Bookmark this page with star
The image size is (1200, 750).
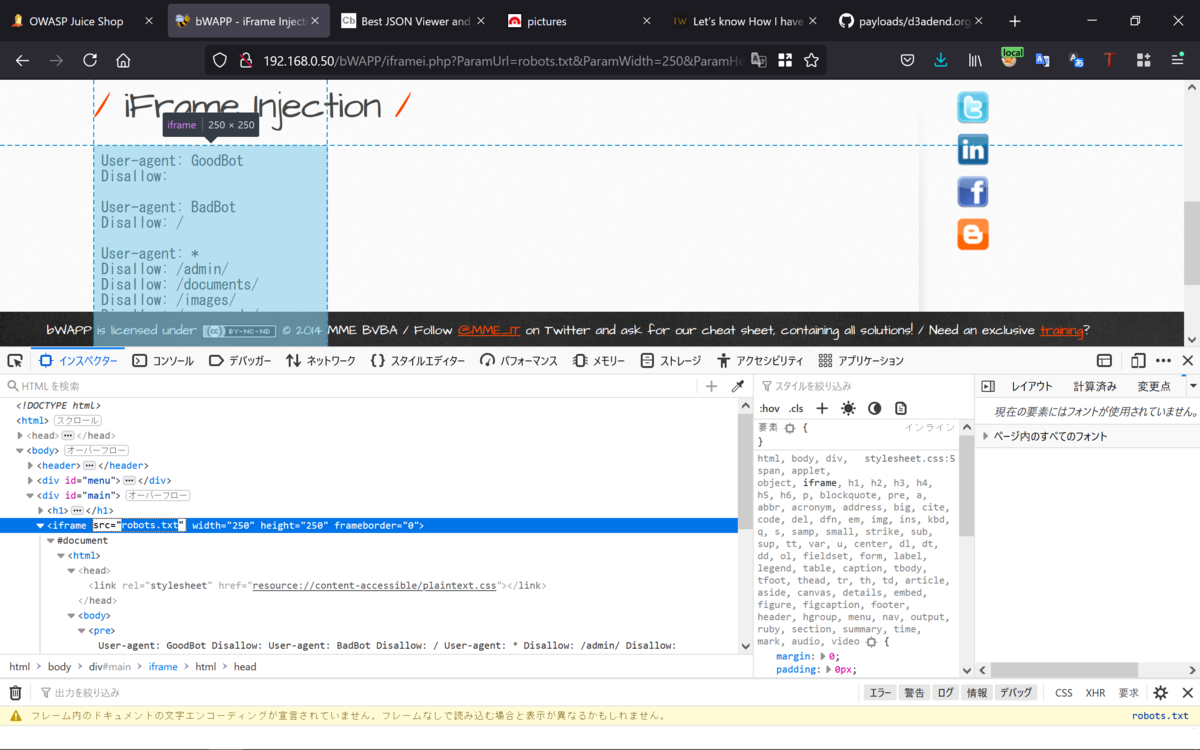pos(811,60)
